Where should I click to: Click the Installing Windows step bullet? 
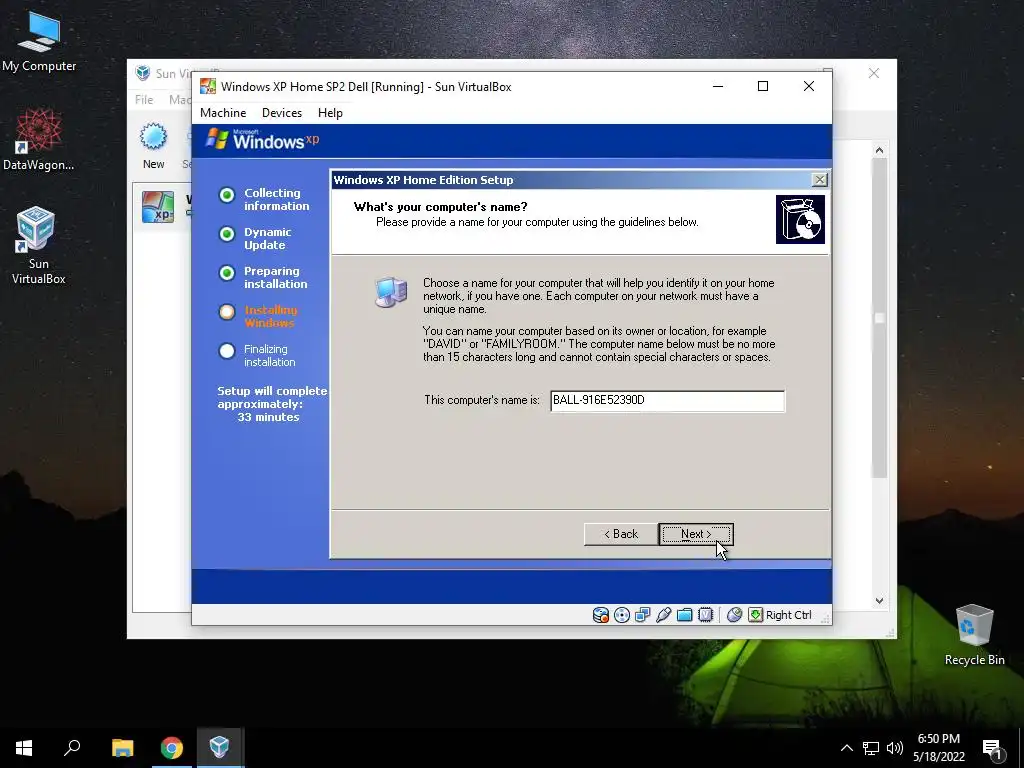pos(227,312)
